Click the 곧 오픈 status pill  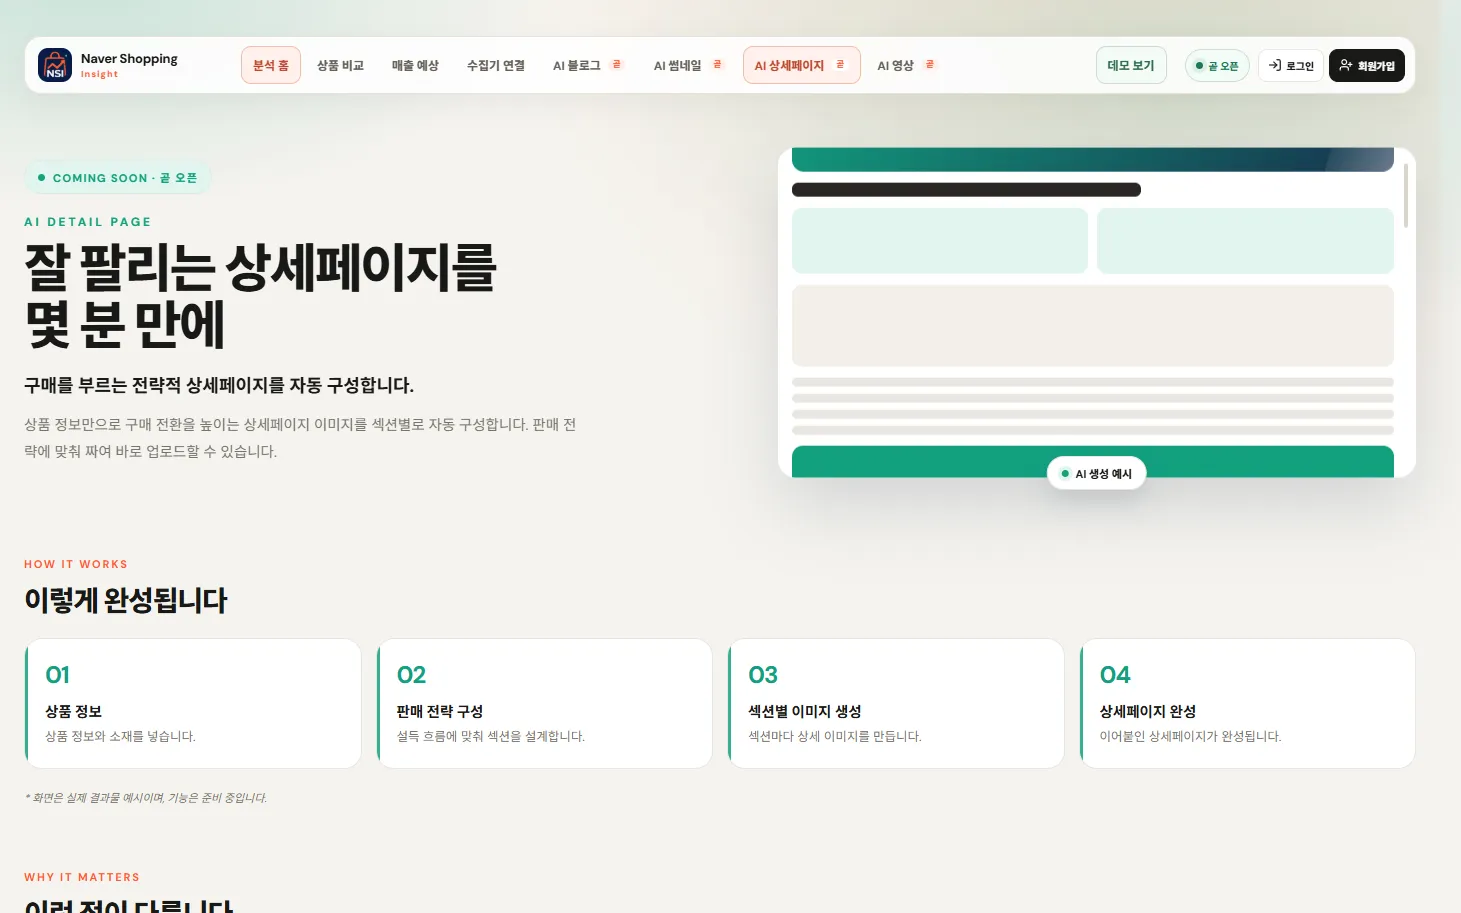click(x=1217, y=66)
